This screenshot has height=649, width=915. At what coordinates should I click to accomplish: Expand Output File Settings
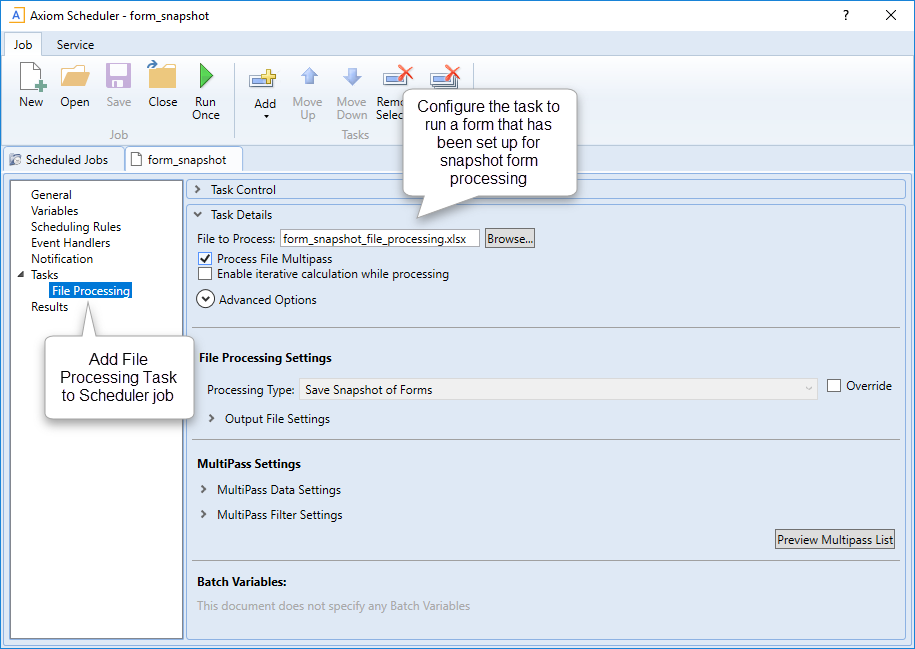tap(211, 419)
